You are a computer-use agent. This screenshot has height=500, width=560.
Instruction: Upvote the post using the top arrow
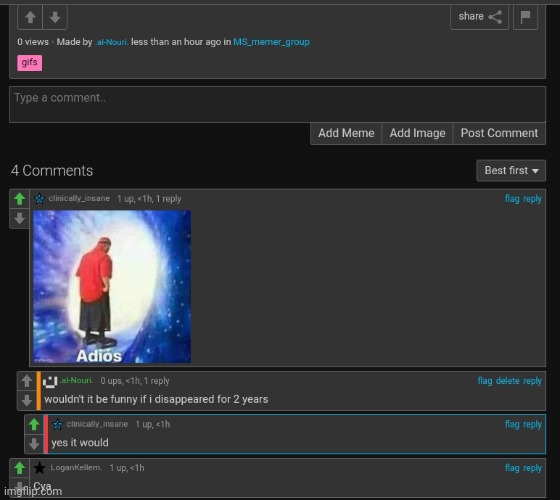pos(30,17)
